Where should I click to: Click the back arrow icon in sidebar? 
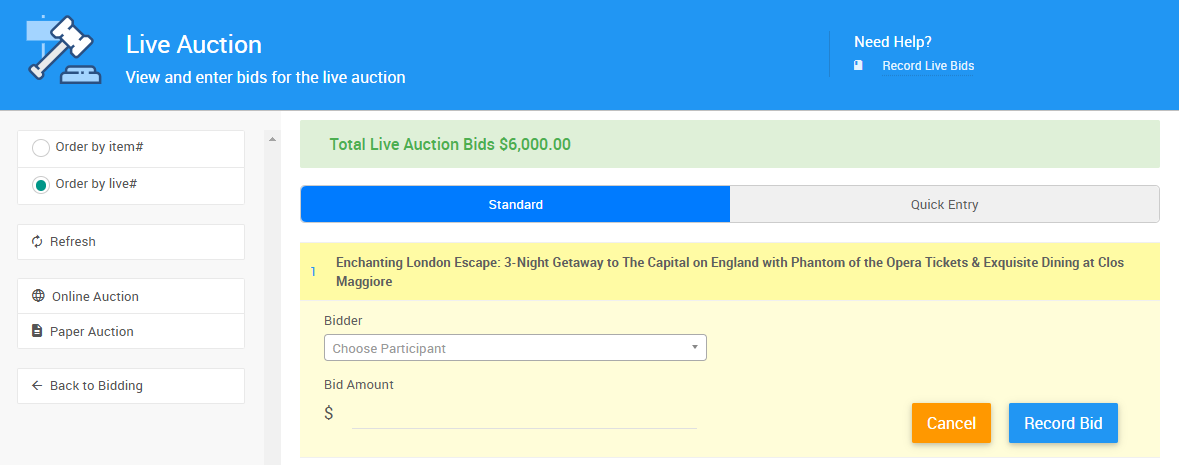(38, 386)
